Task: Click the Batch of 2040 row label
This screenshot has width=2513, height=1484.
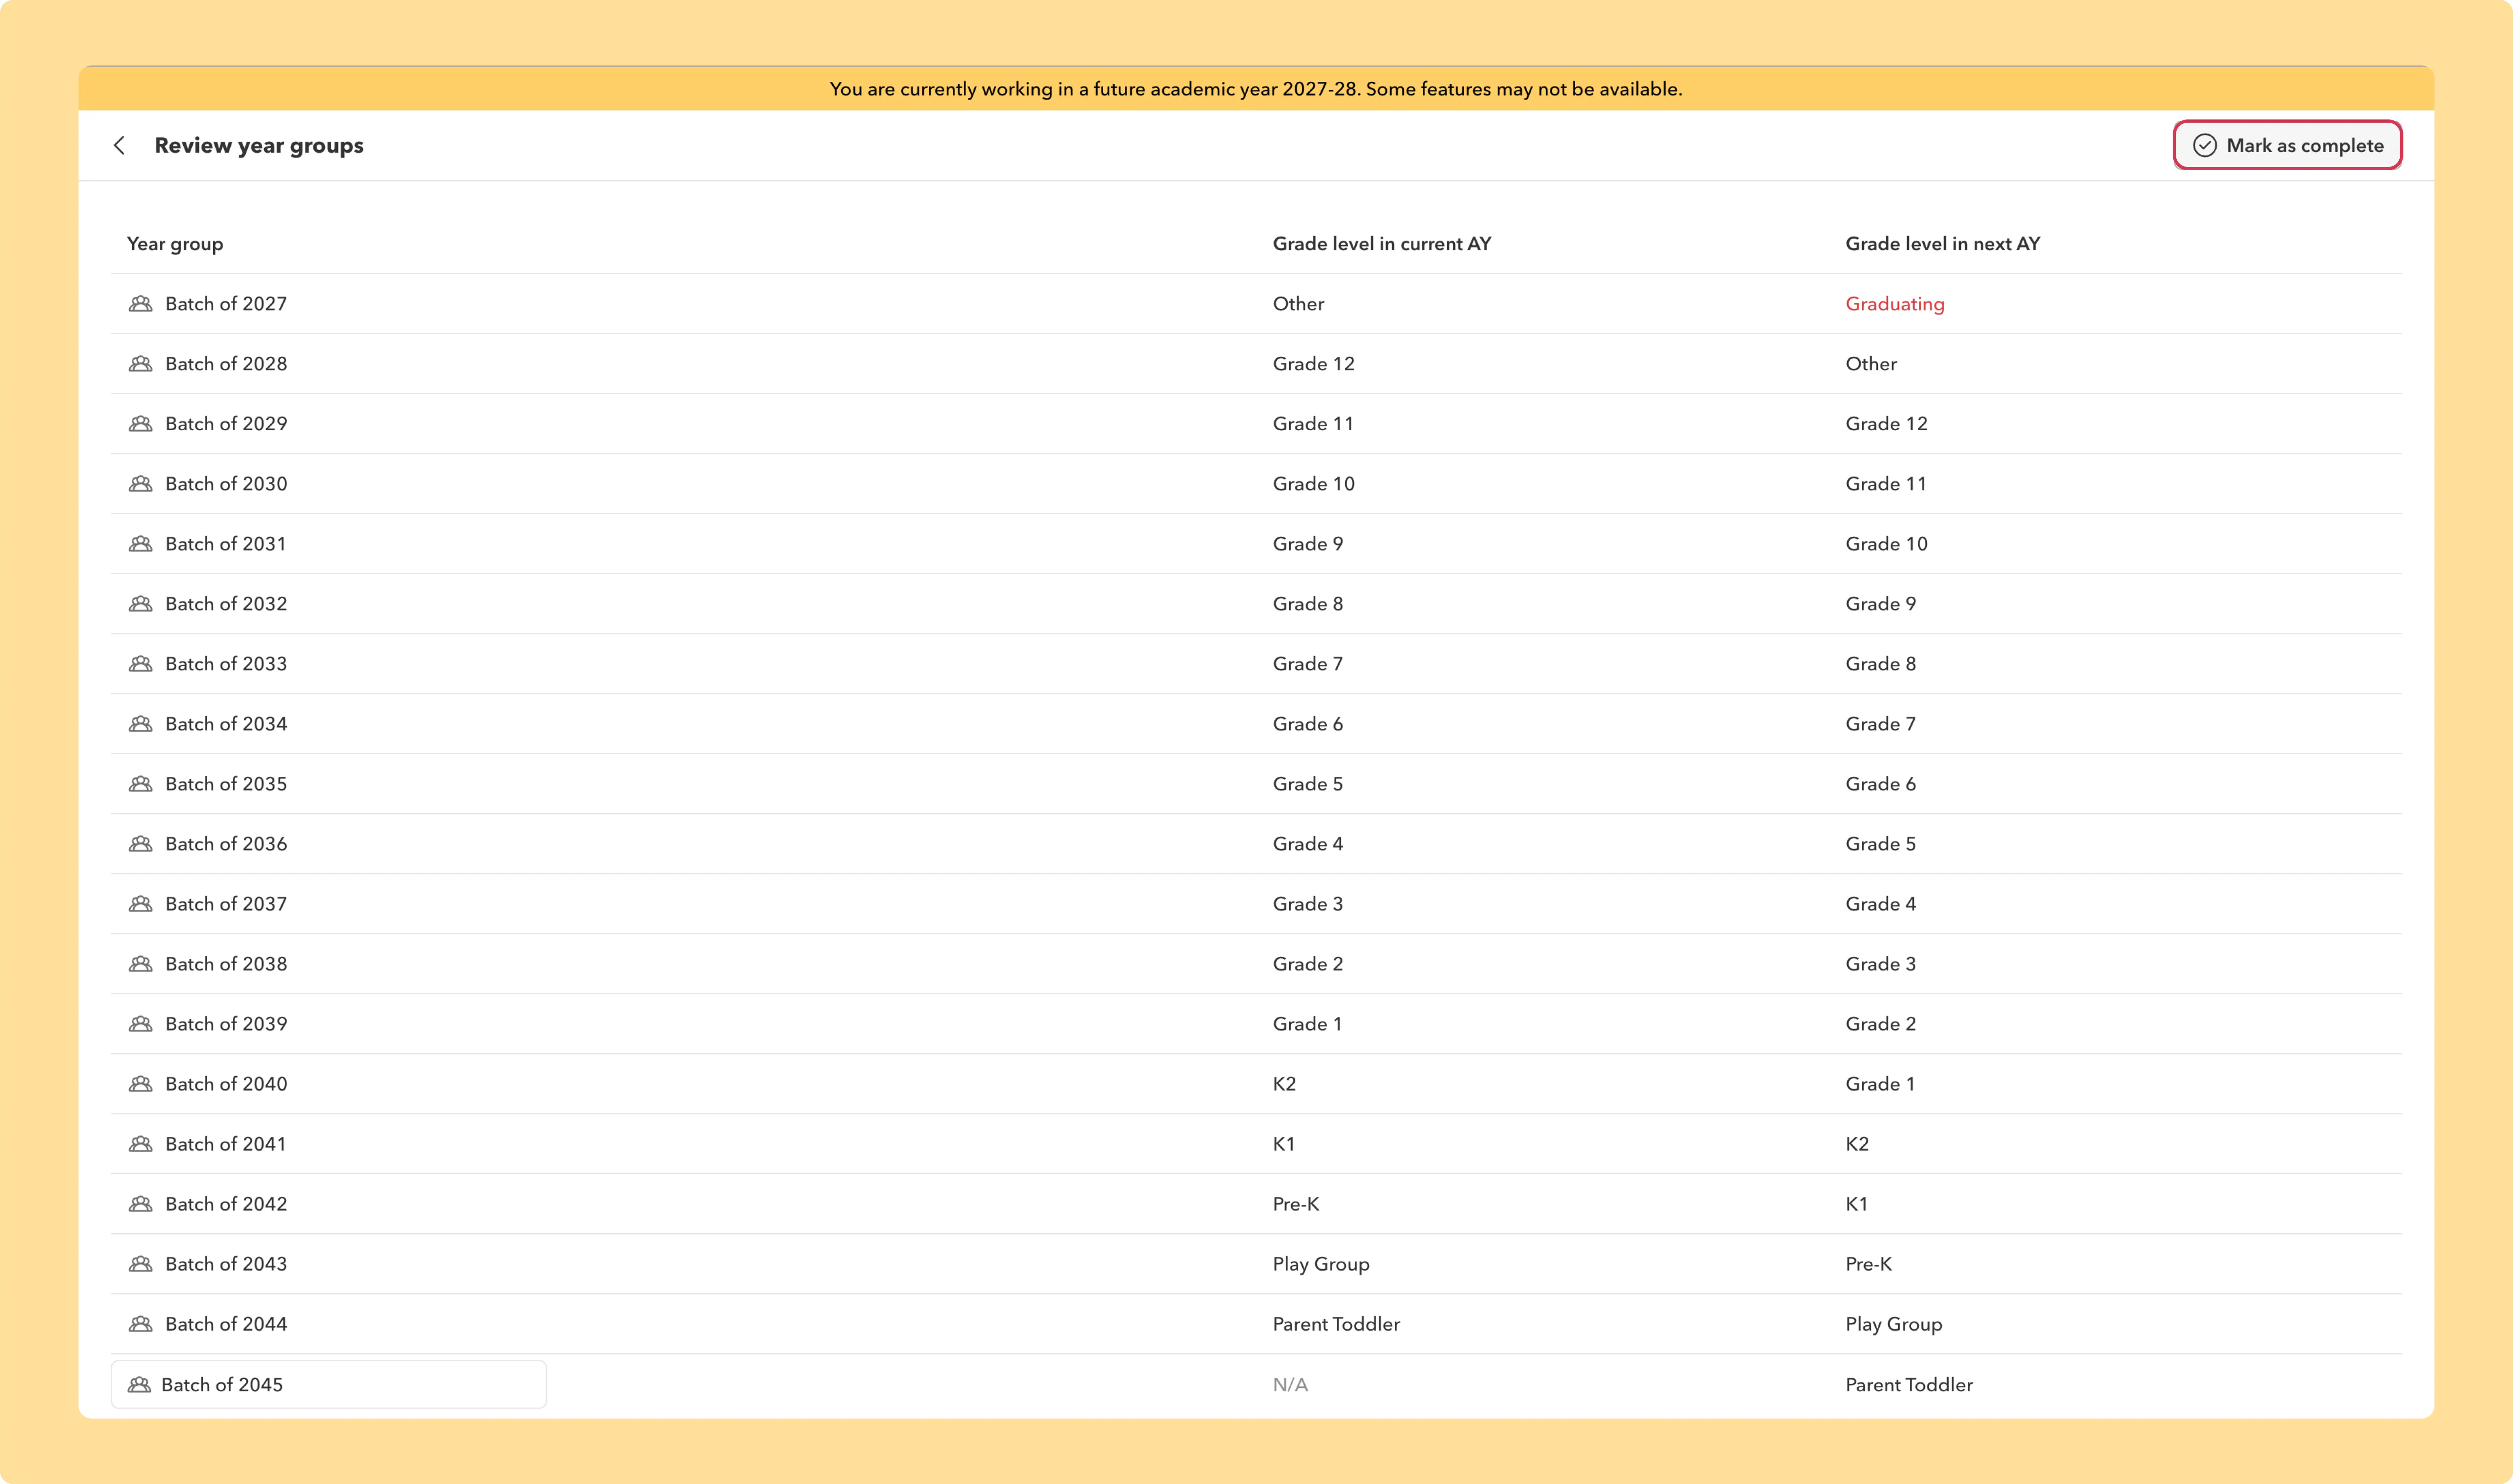Action: (x=226, y=1084)
